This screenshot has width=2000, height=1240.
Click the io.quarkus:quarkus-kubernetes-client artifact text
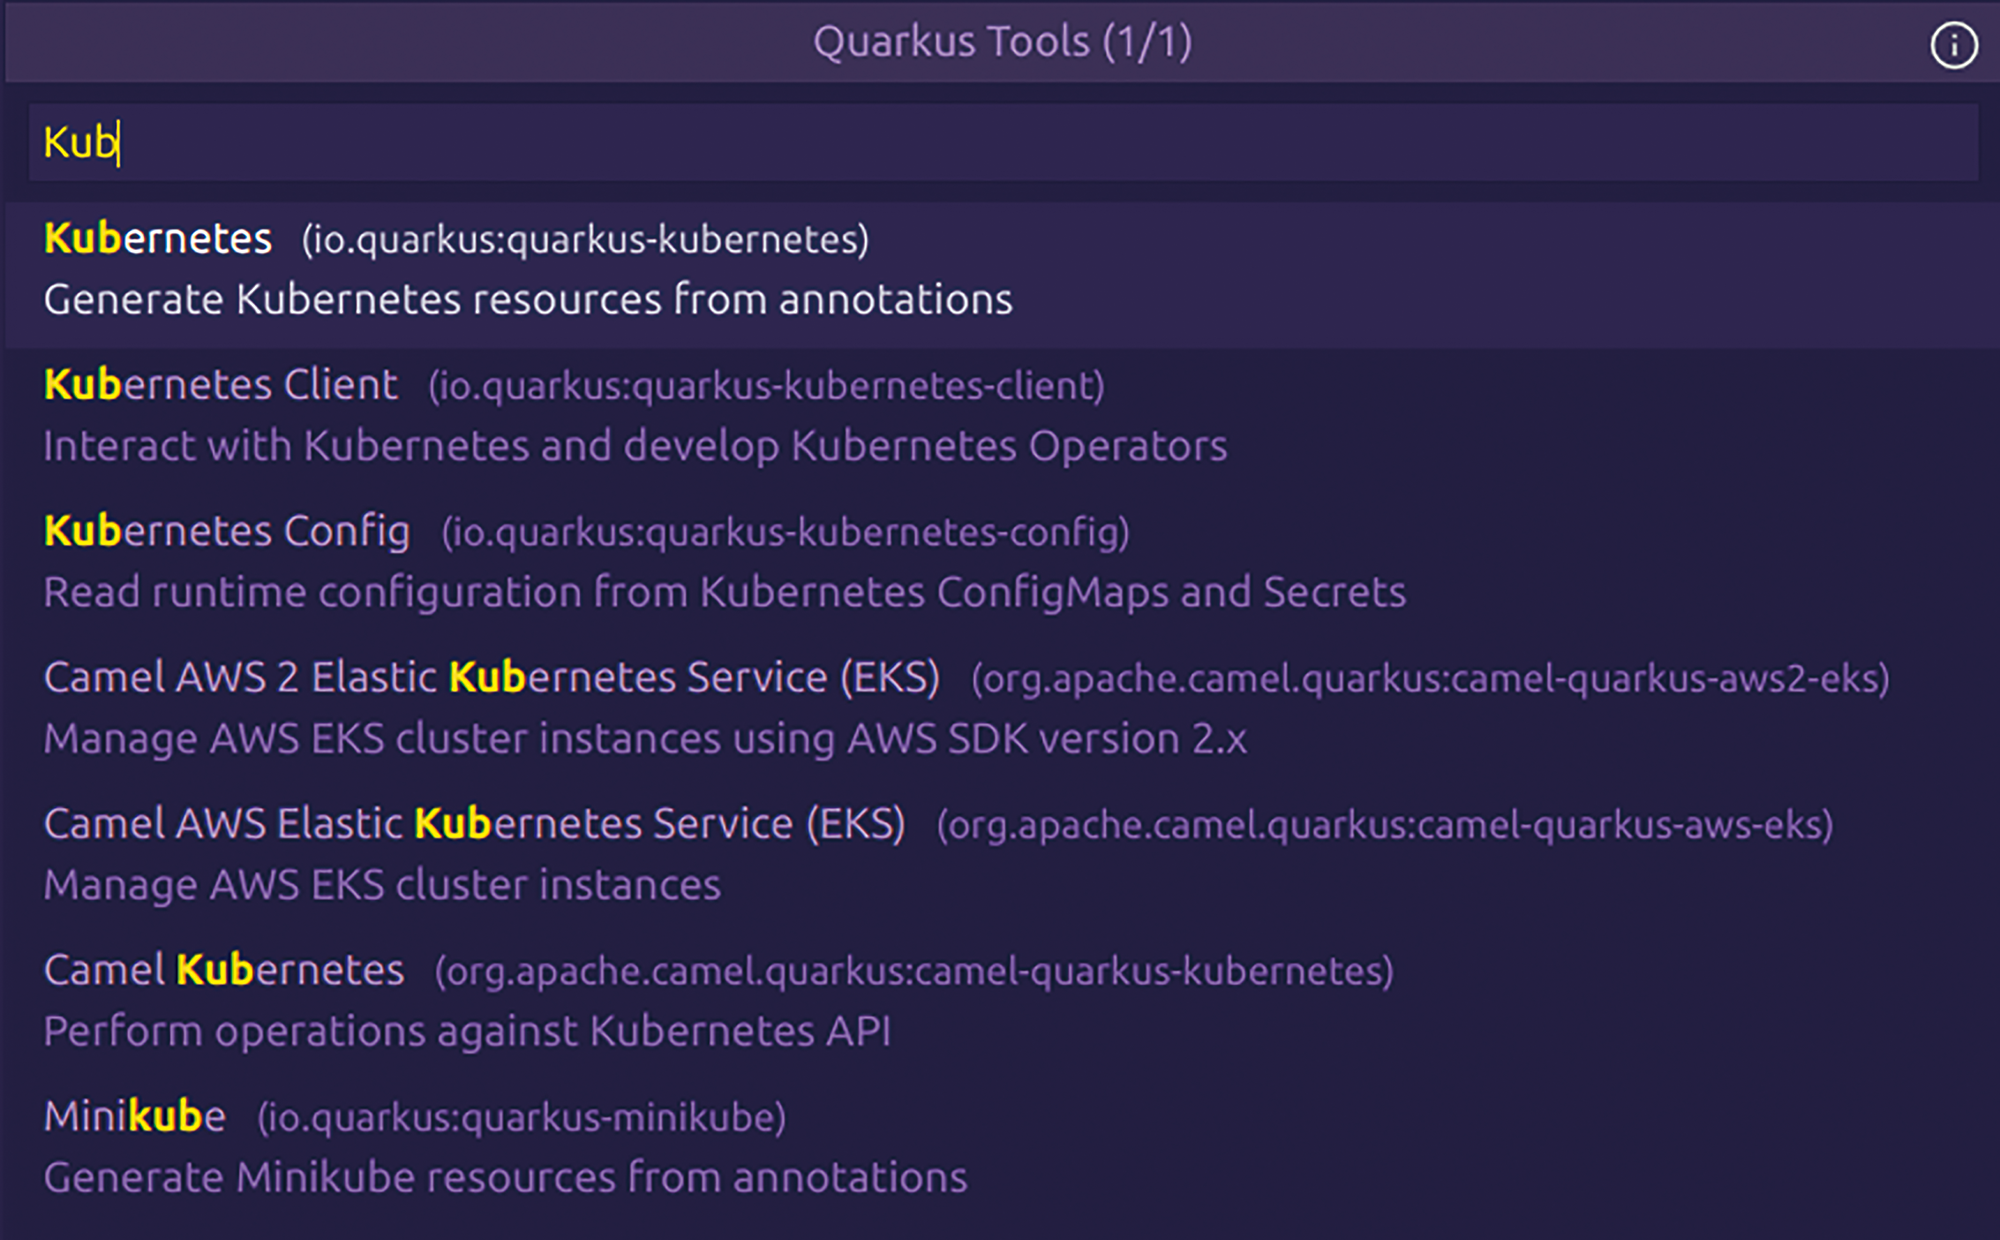[767, 387]
